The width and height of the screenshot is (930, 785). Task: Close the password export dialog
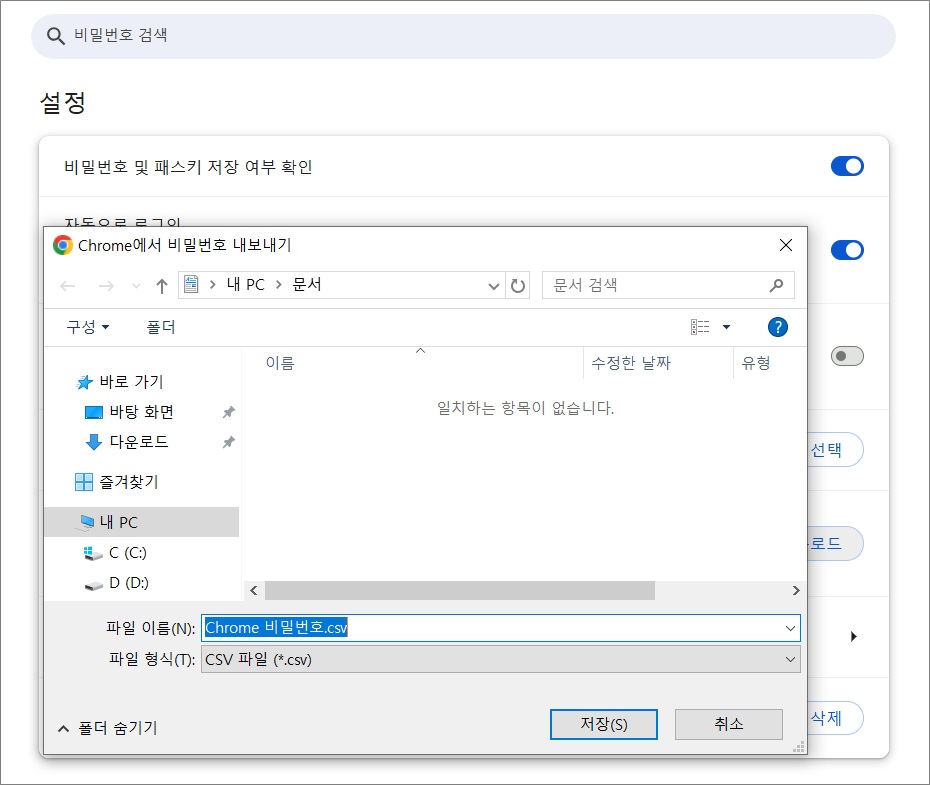pos(786,245)
